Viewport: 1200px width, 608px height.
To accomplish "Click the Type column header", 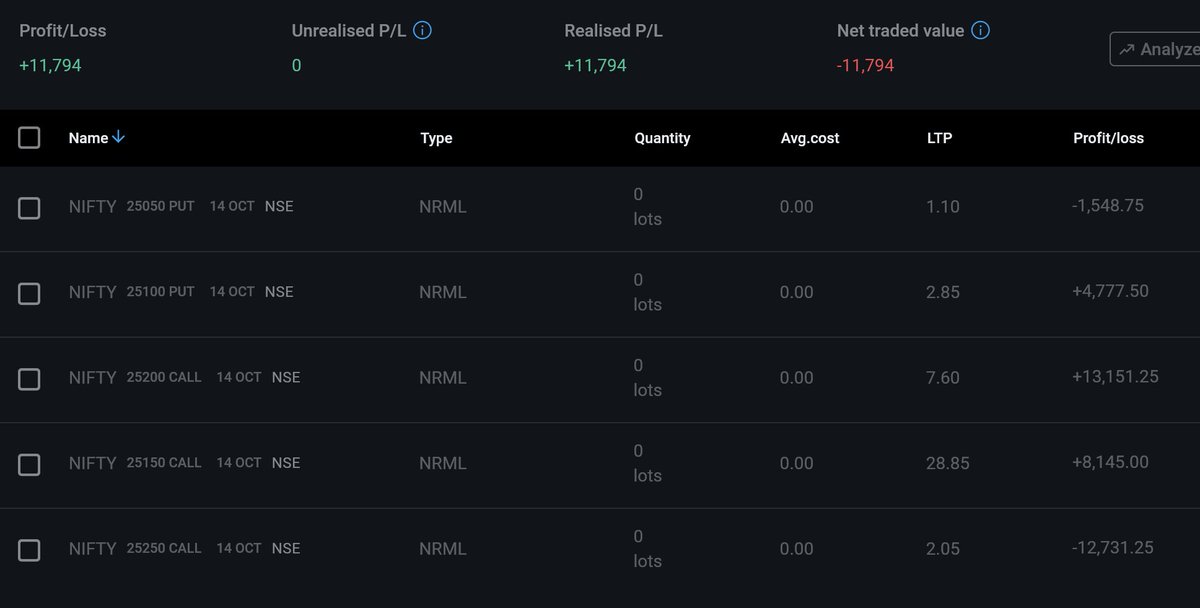I will (436, 138).
